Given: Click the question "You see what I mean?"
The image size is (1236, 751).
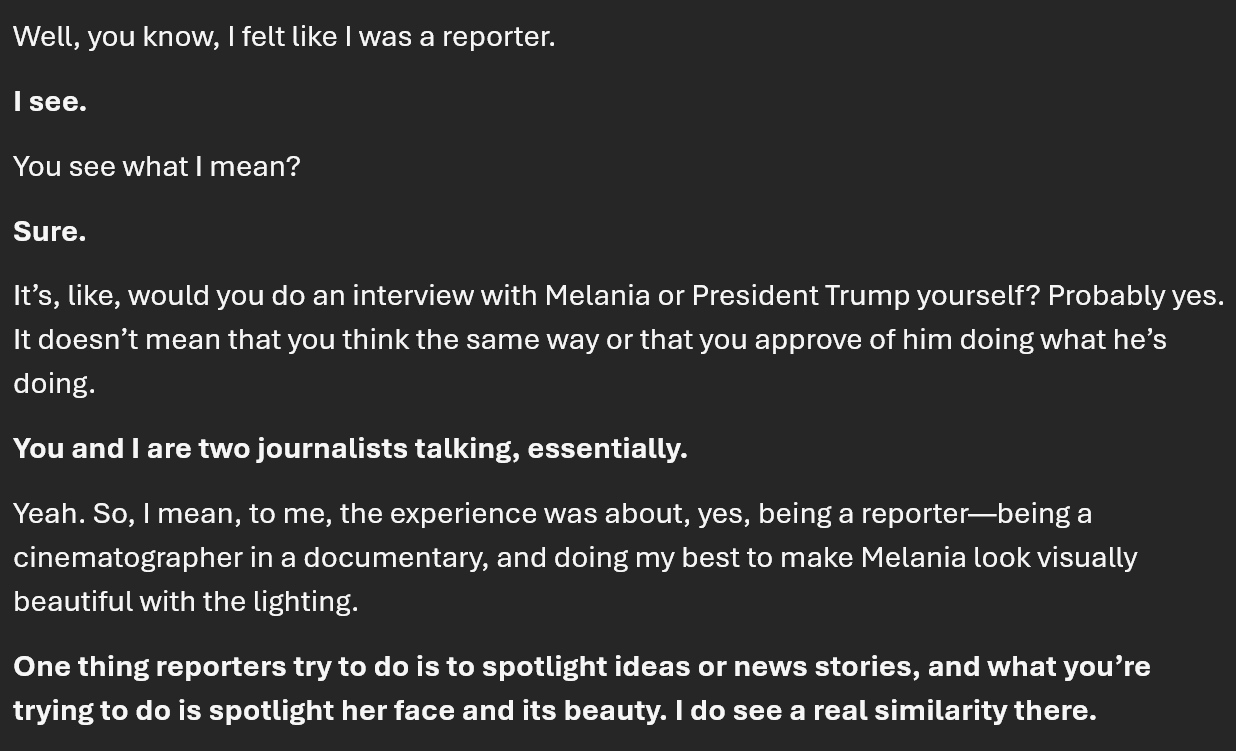Looking at the screenshot, I should pos(156,167).
